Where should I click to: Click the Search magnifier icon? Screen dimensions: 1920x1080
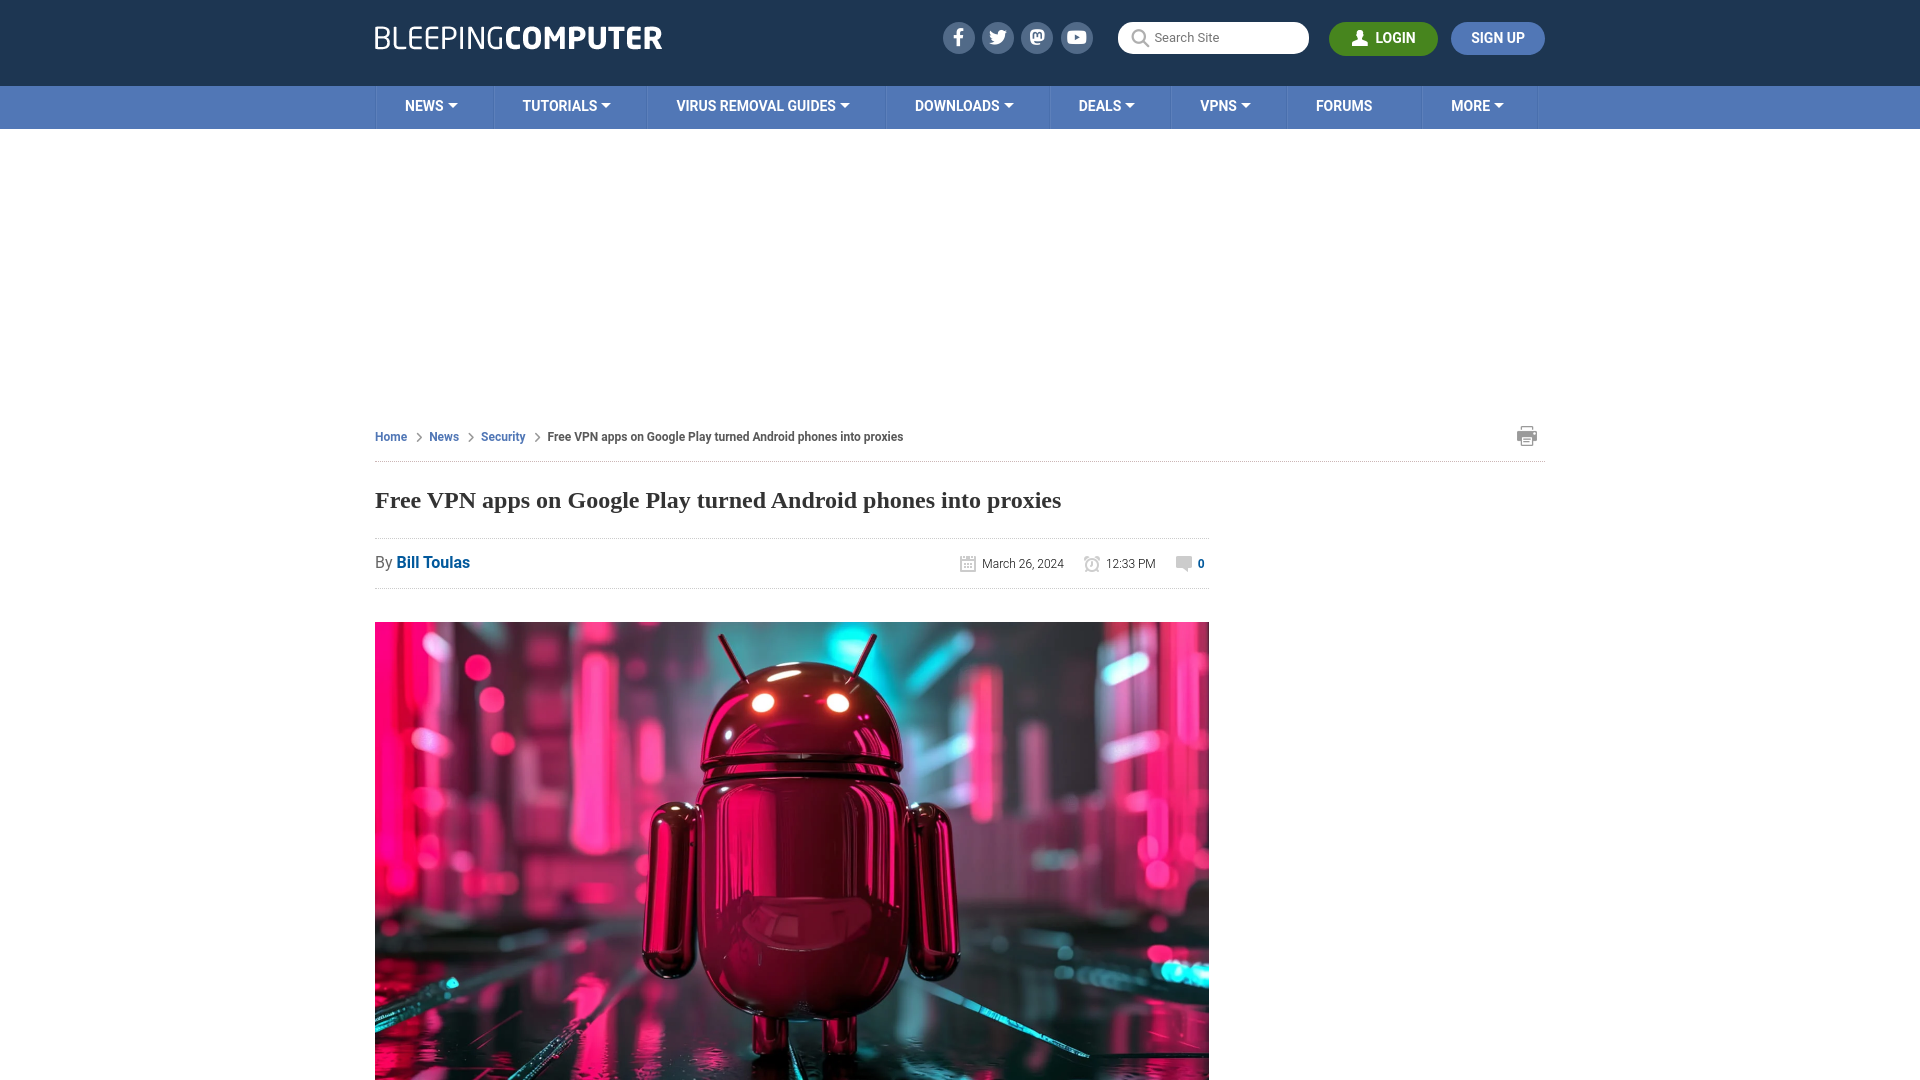(x=1139, y=37)
